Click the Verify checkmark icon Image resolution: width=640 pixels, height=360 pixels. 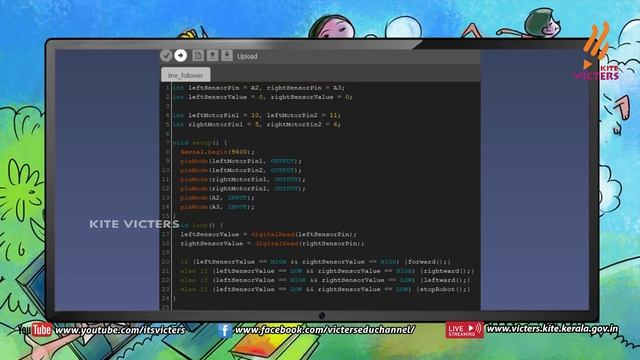point(166,56)
